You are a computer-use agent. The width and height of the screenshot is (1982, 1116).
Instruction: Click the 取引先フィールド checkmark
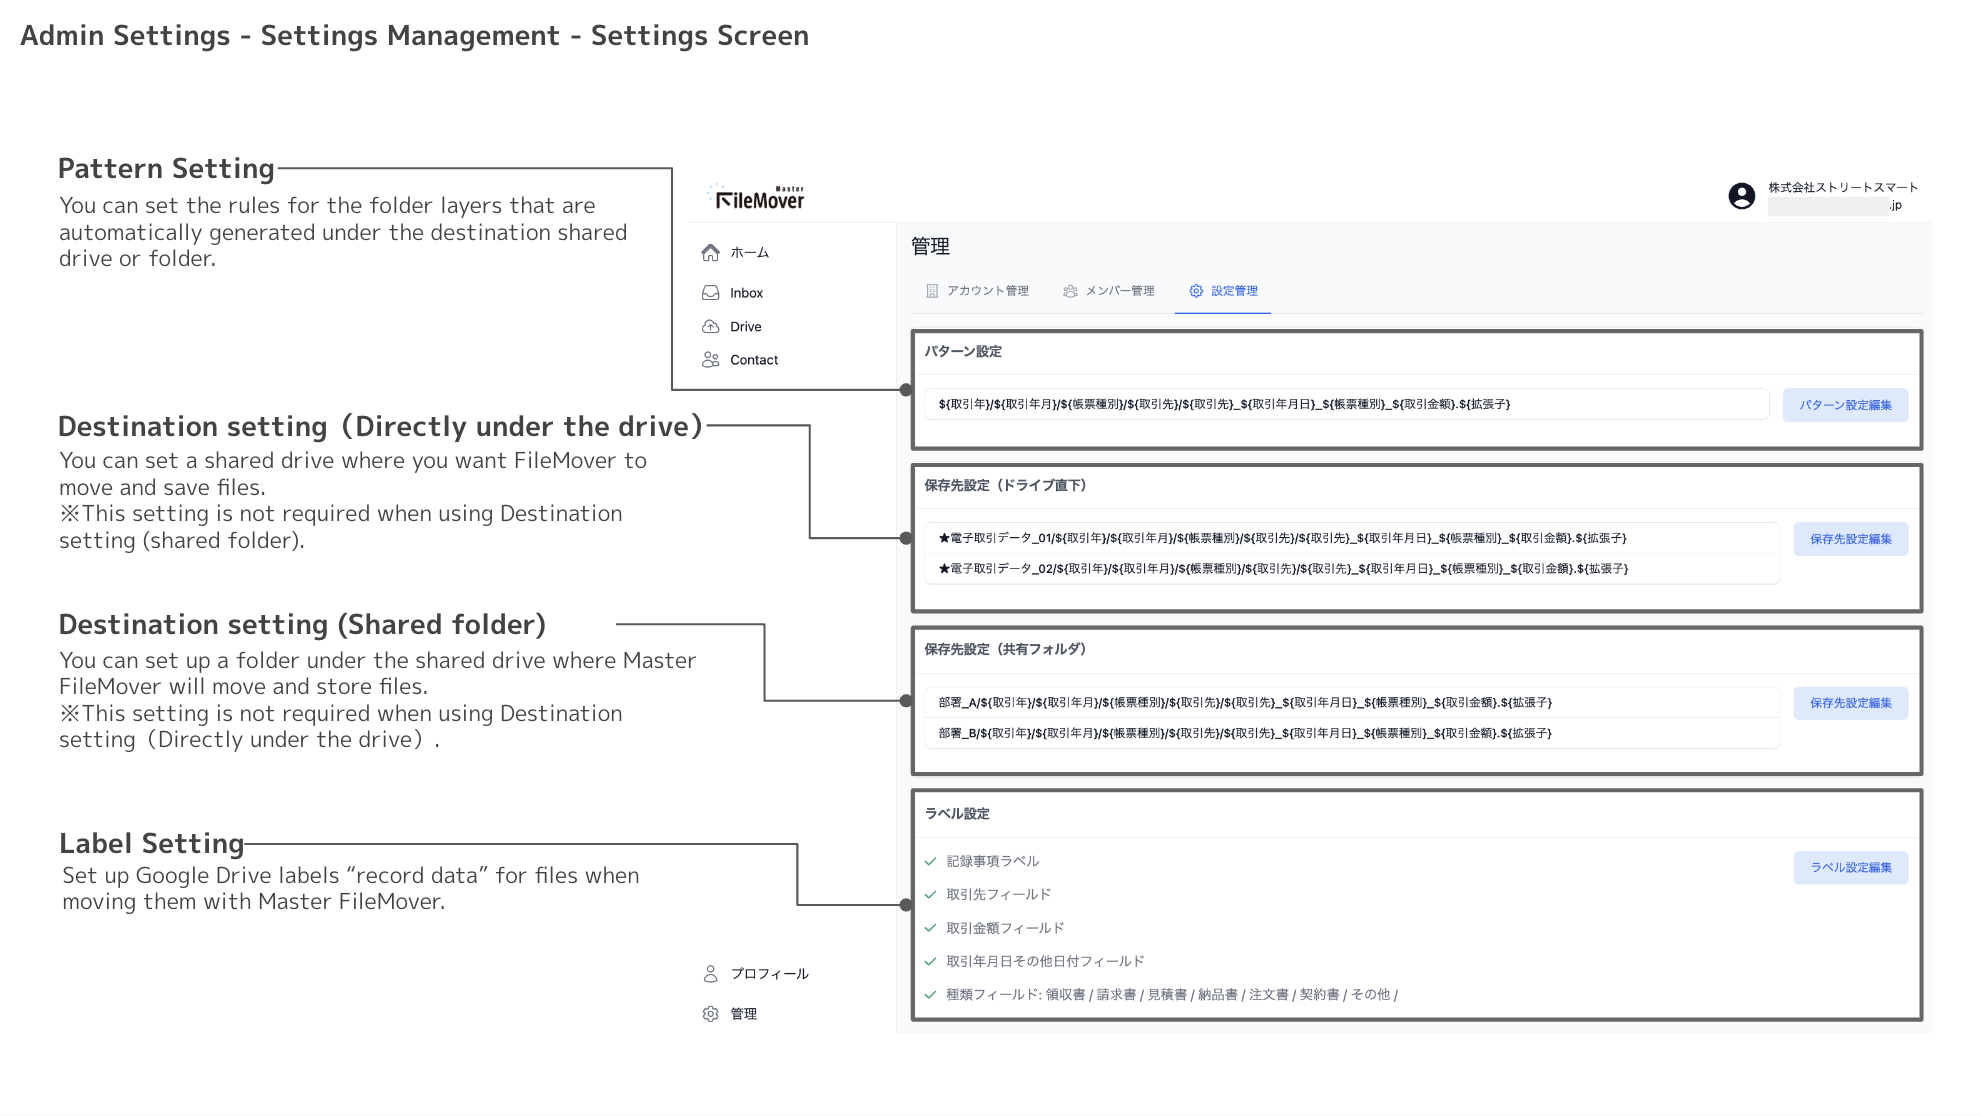tap(931, 895)
